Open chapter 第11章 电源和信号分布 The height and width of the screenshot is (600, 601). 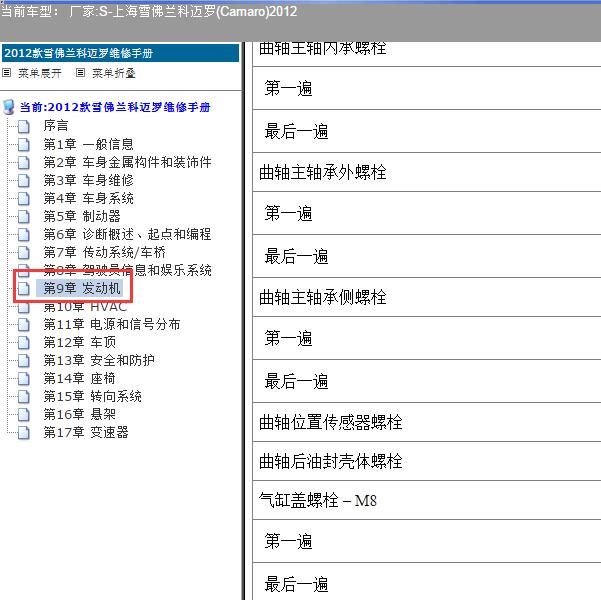click(x=112, y=325)
